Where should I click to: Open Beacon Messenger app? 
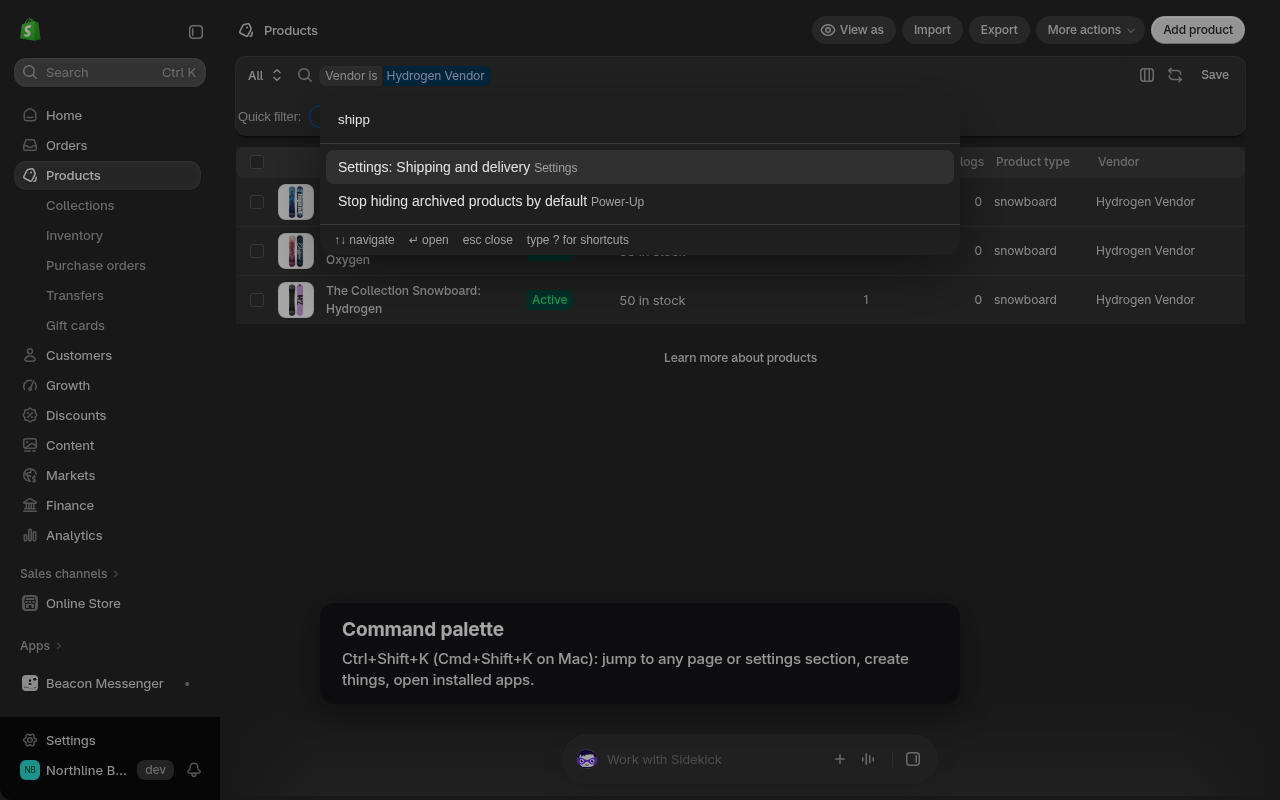[108, 683]
